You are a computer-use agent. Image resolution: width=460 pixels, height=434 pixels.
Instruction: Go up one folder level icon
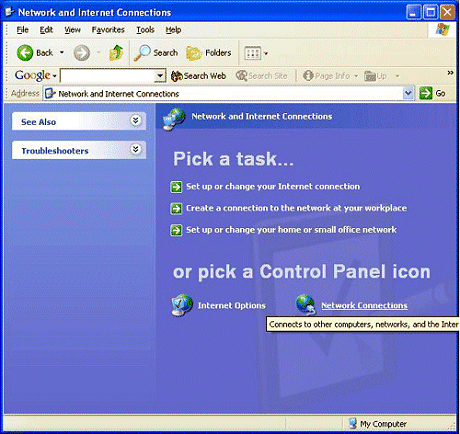click(x=116, y=53)
